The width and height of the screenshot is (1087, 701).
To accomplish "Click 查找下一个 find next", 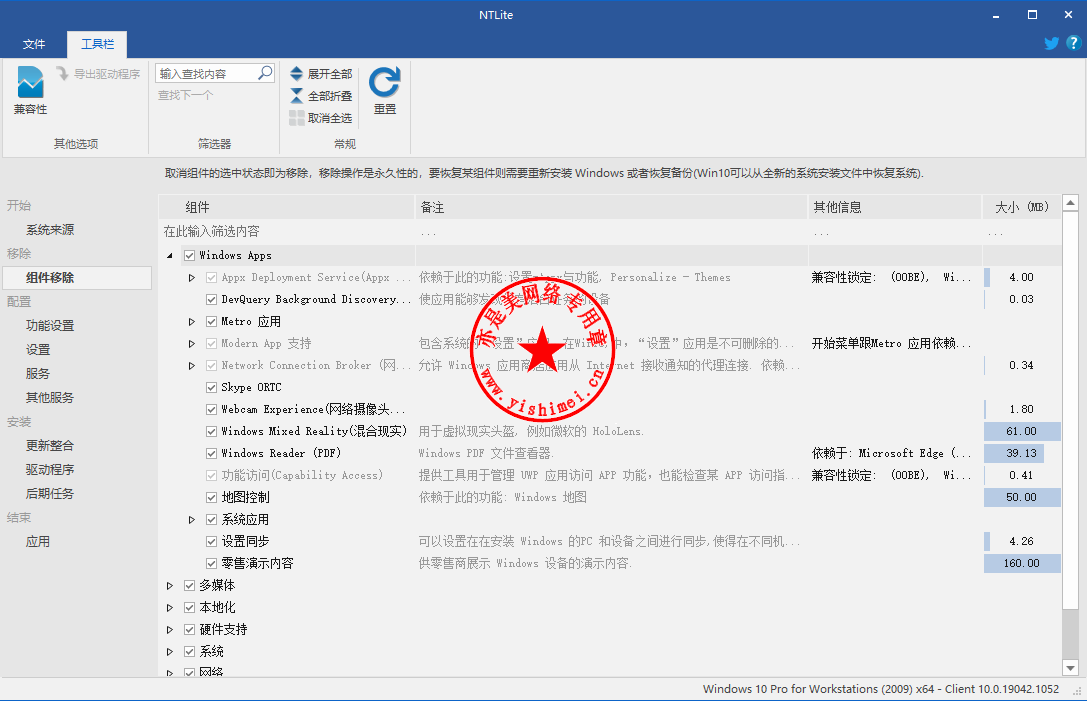I will tap(185, 95).
